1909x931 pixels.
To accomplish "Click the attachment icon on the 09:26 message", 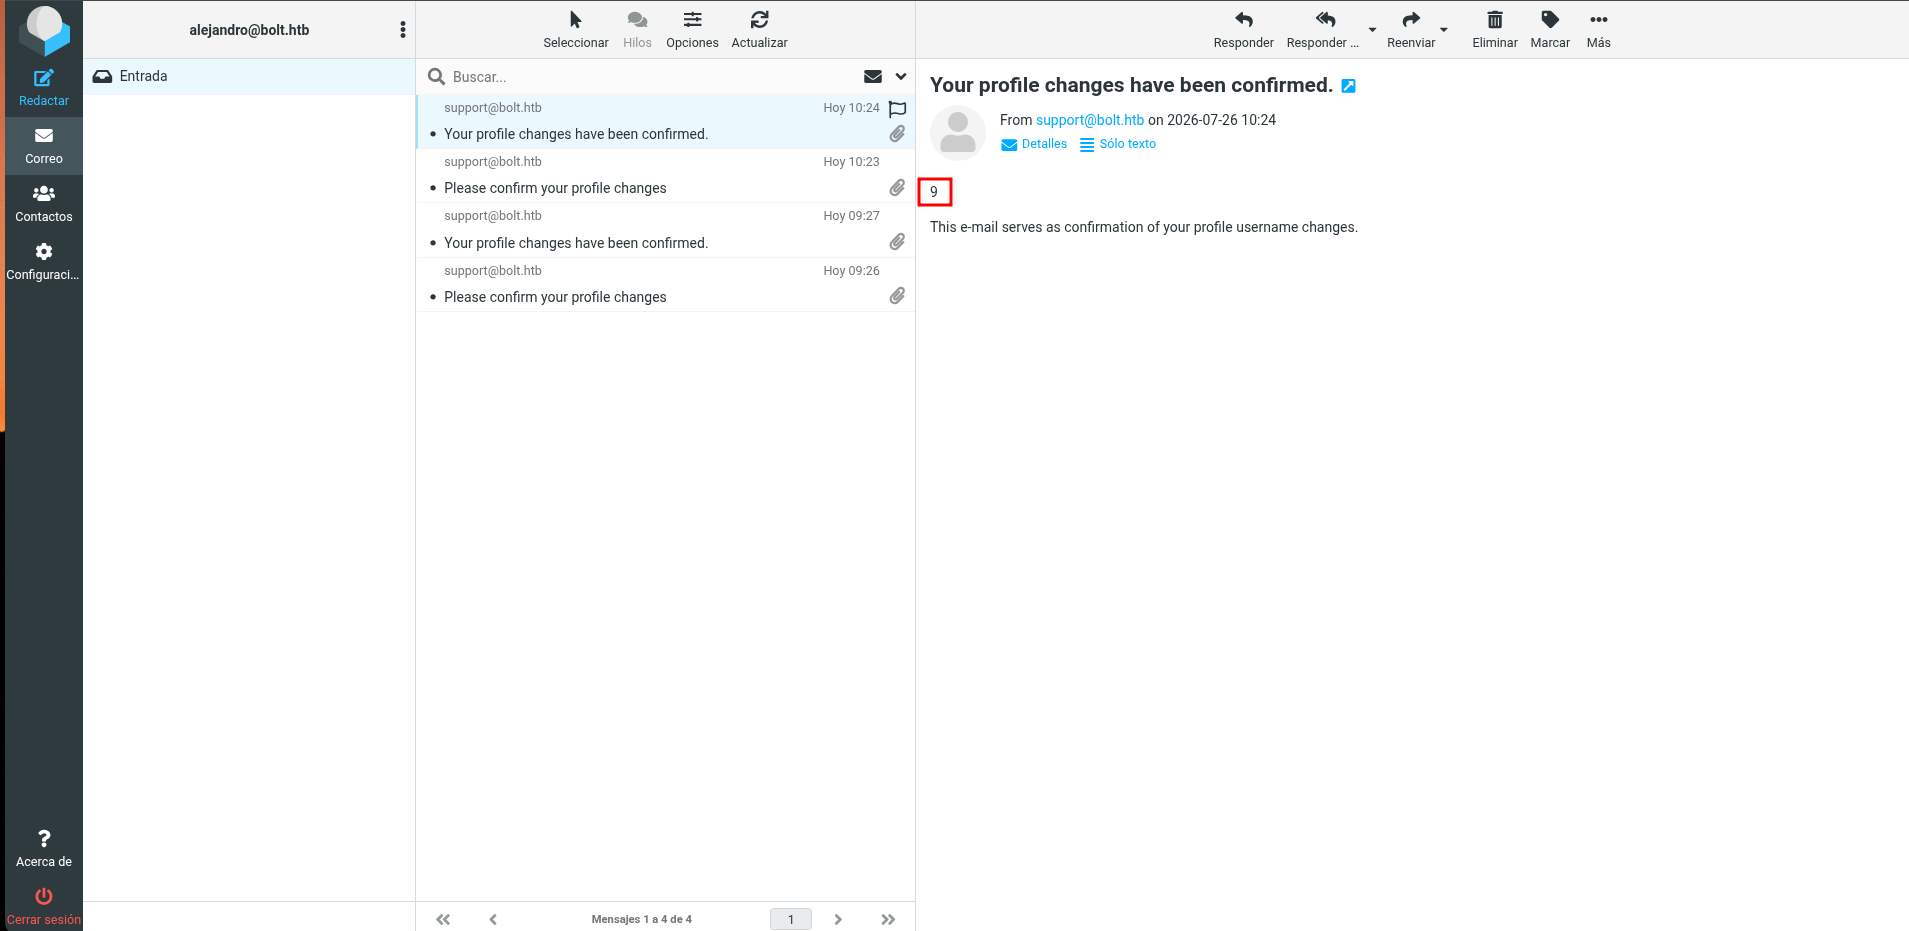I will click(x=898, y=296).
